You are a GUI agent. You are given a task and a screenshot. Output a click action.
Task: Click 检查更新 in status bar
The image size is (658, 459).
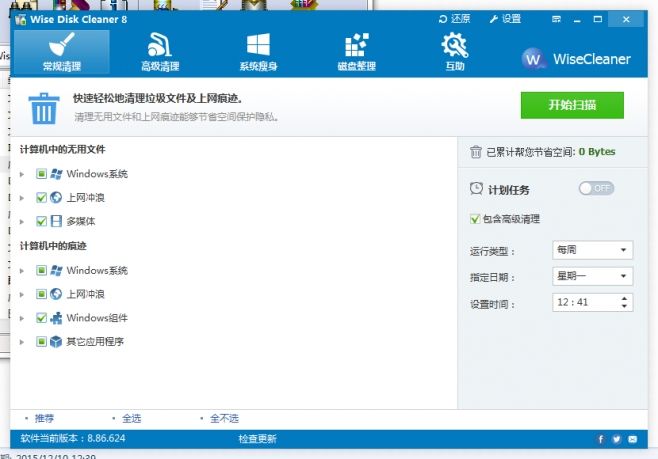(257, 439)
